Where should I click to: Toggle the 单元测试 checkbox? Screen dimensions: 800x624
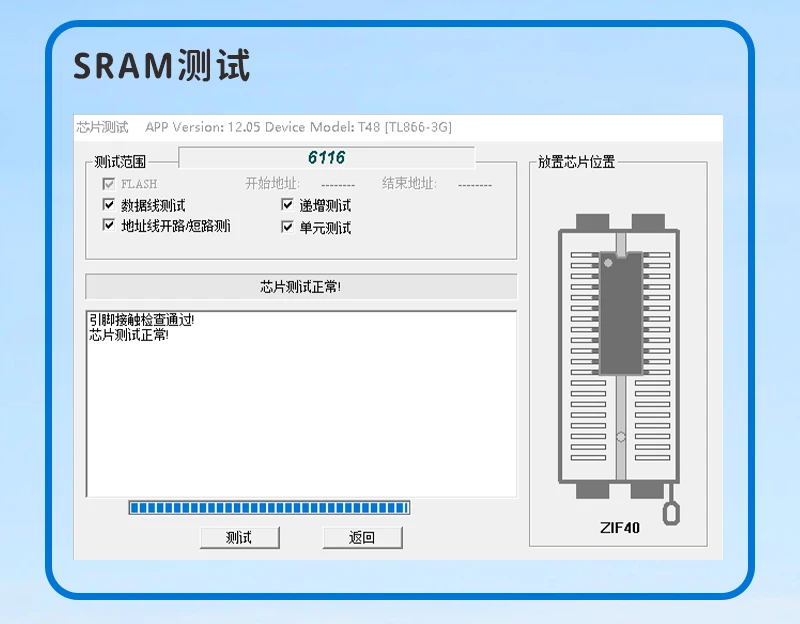coord(287,227)
